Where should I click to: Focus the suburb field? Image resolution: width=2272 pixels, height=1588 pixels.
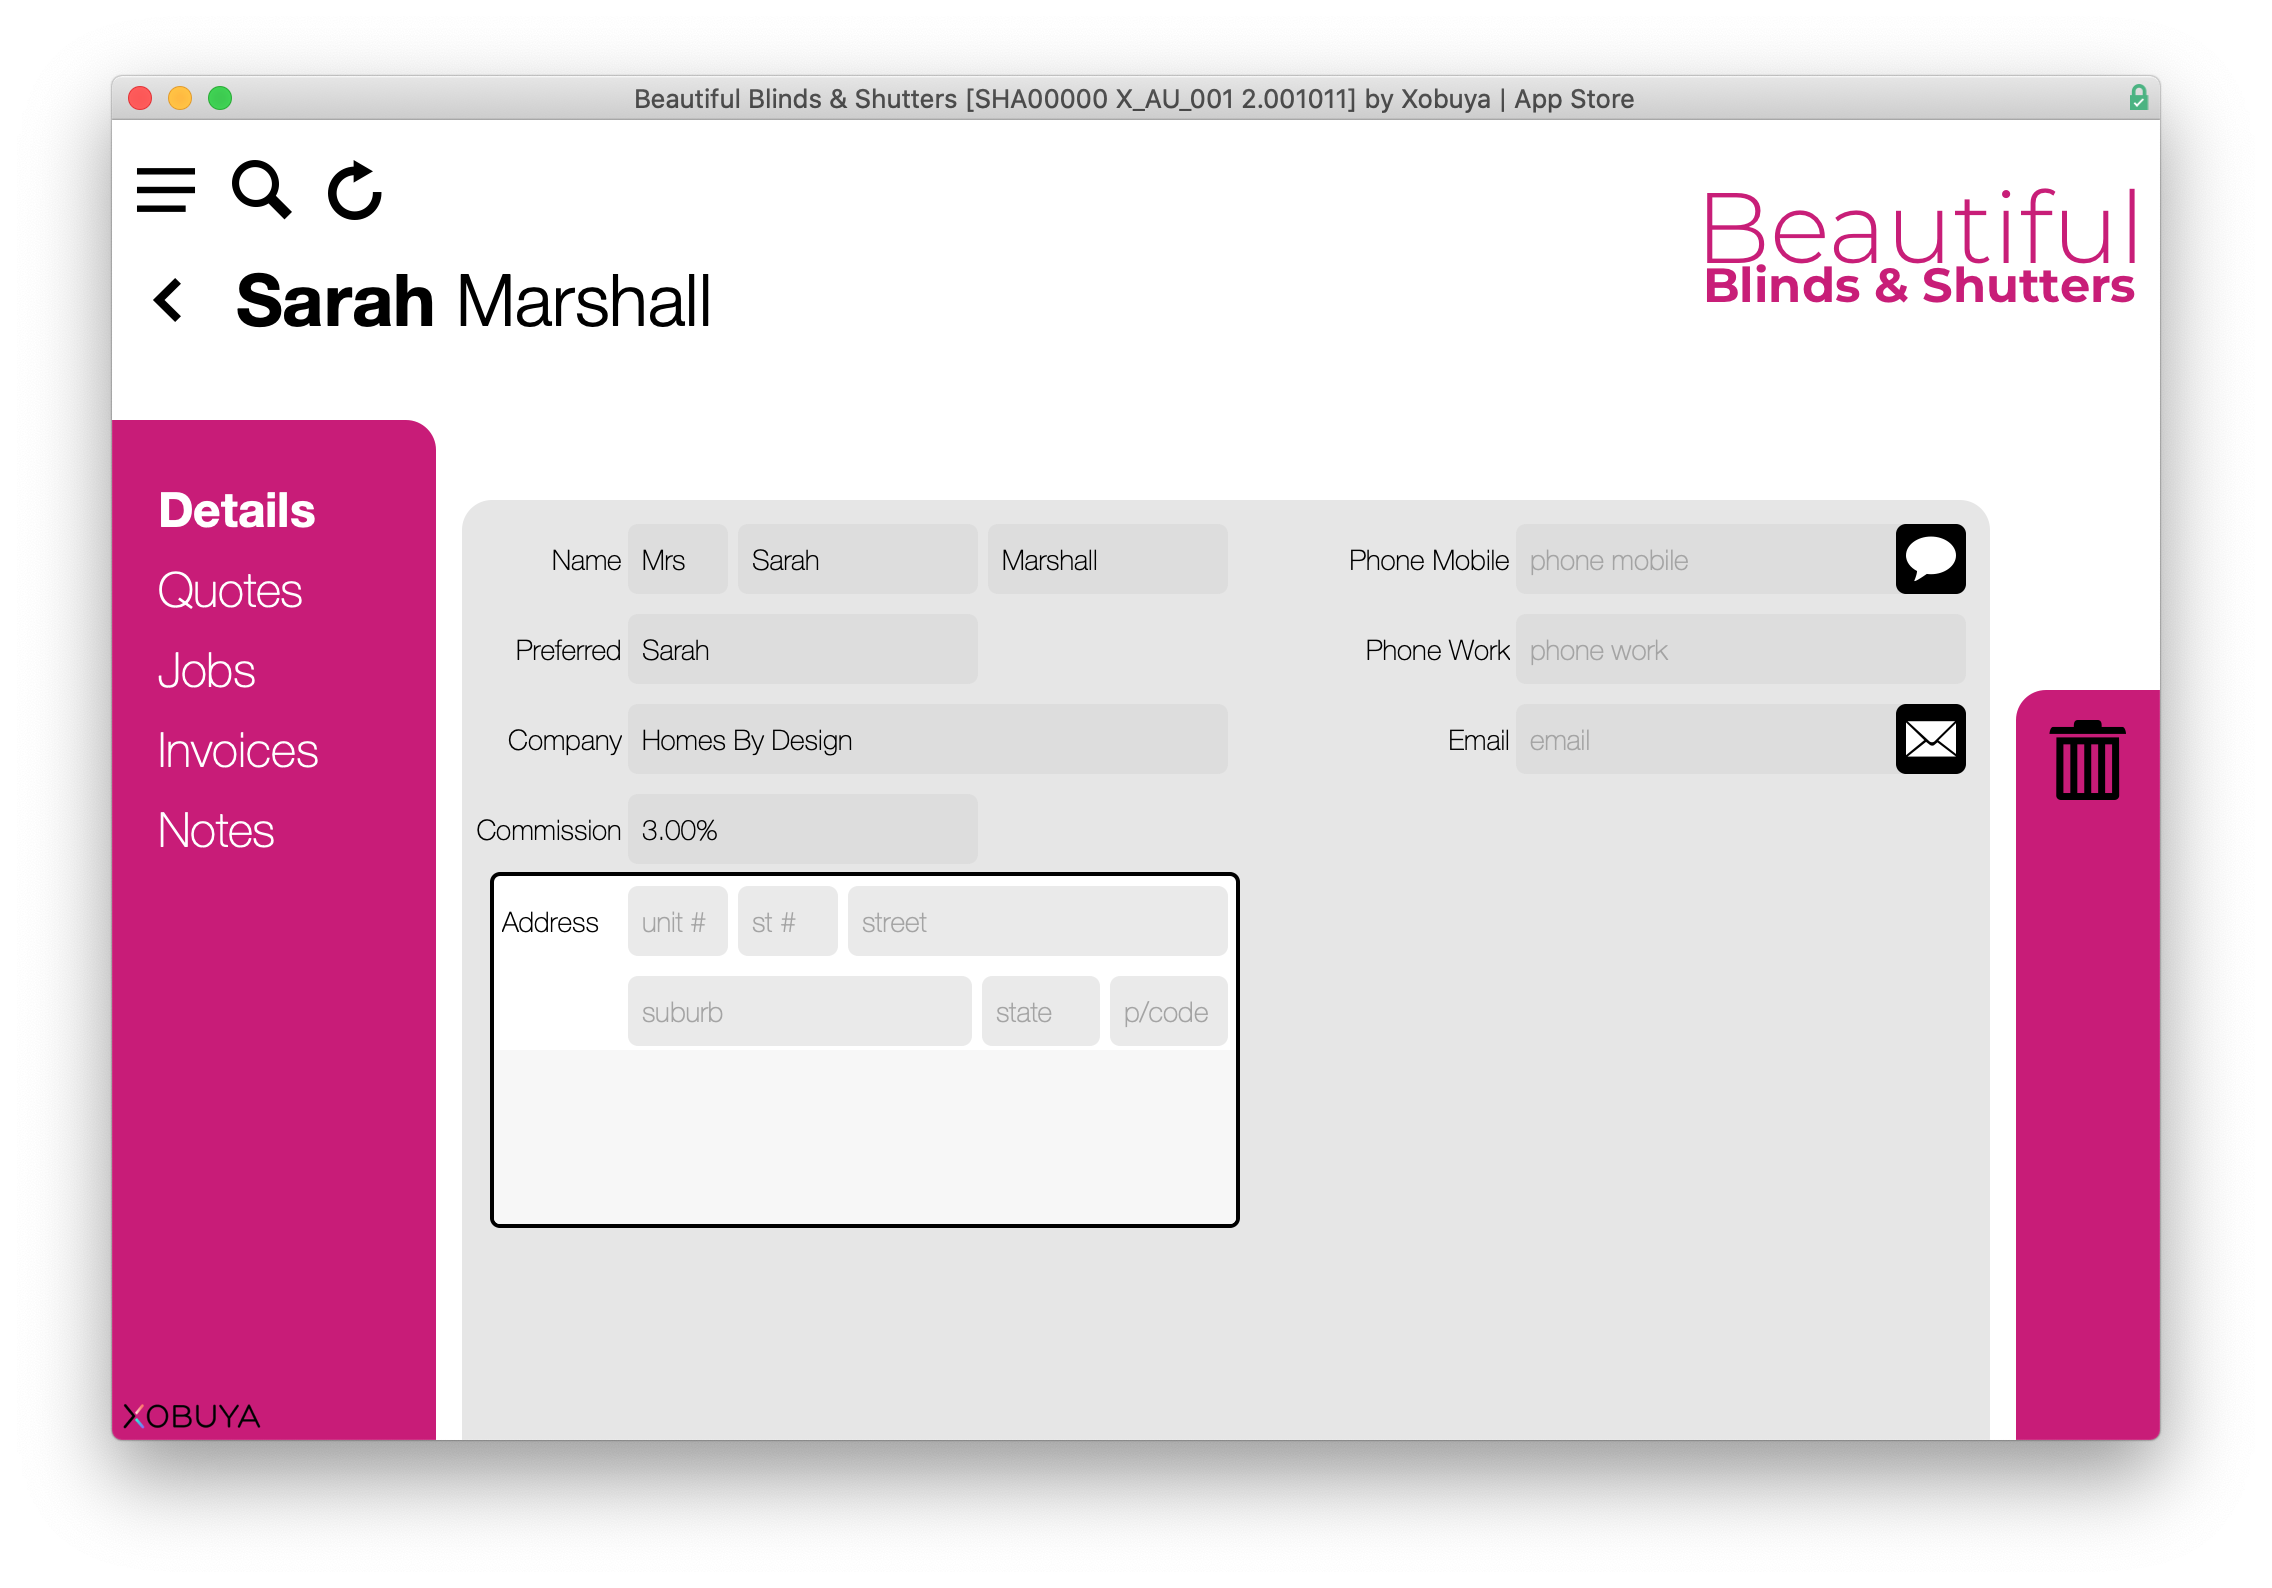pyautogui.click(x=800, y=1011)
